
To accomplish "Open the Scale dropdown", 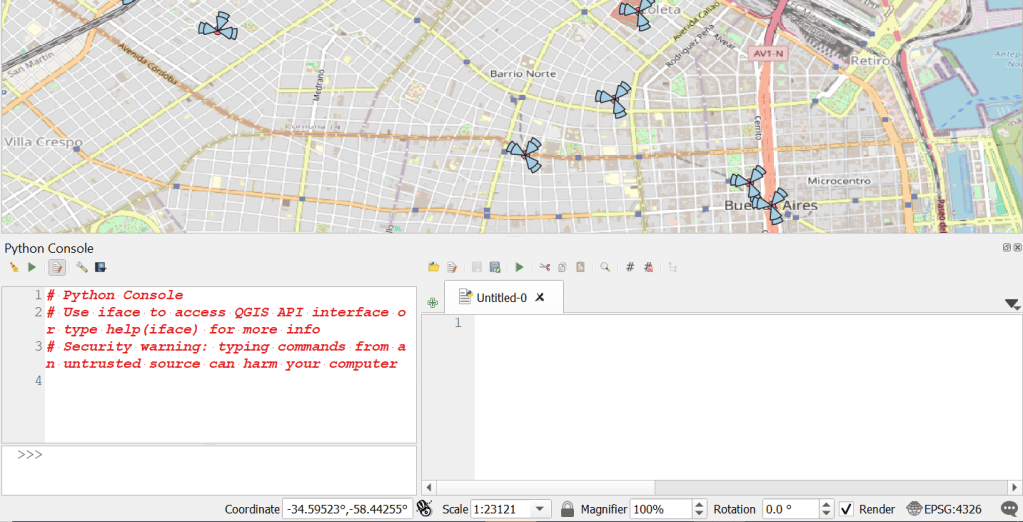I will coord(540,509).
